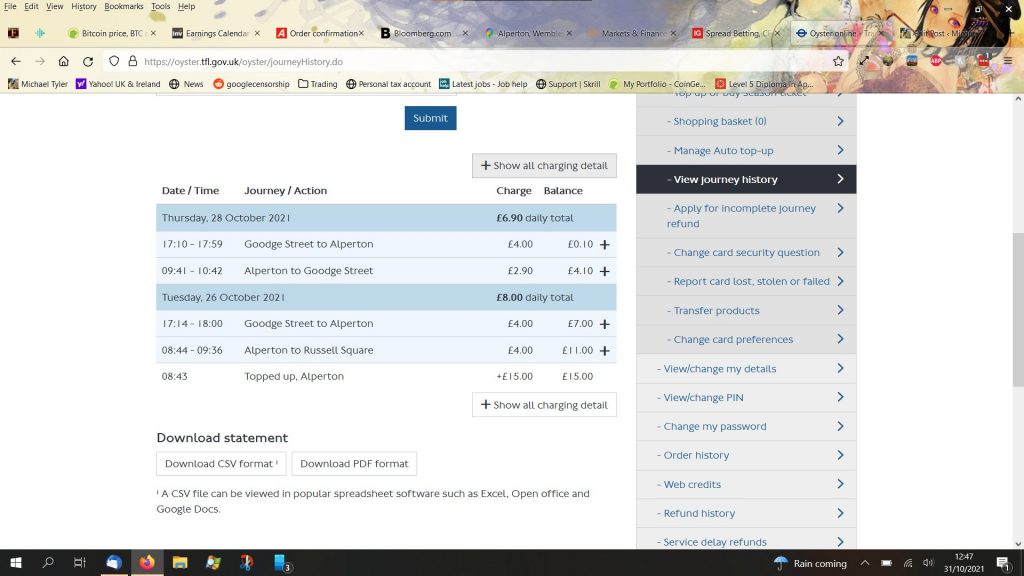
Task: Bookmark this page with the star icon
Action: tap(838, 61)
